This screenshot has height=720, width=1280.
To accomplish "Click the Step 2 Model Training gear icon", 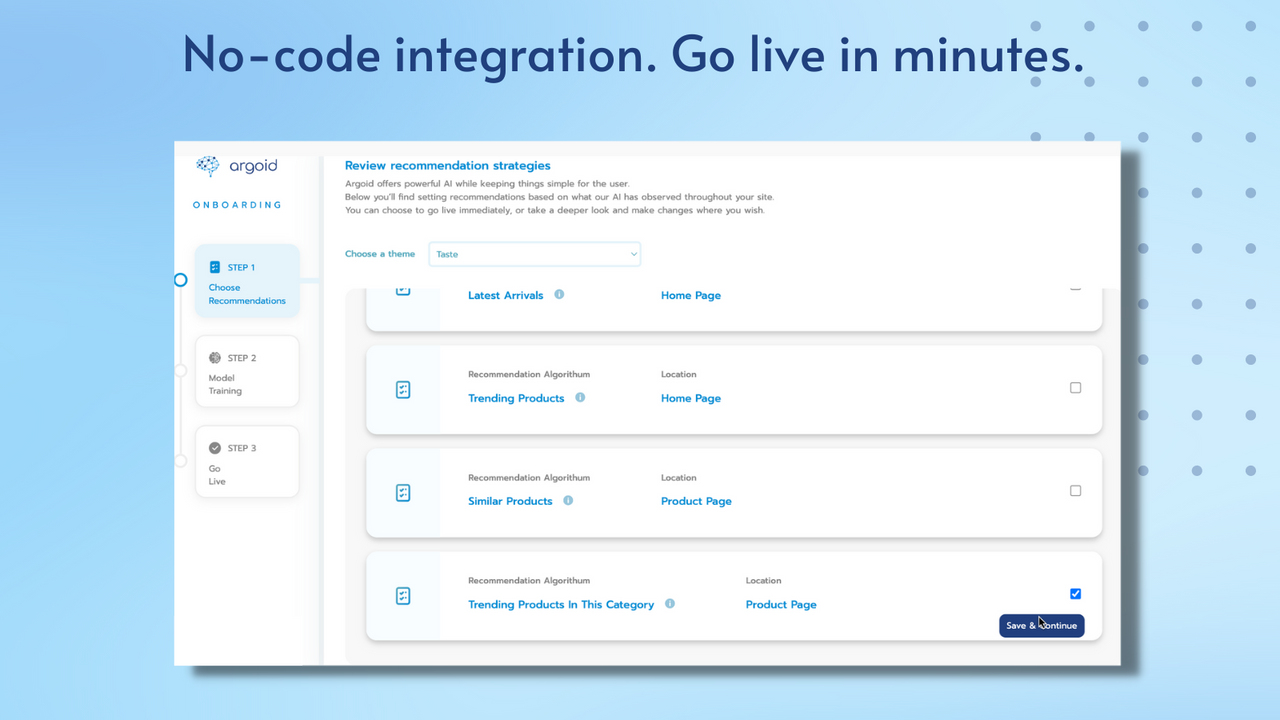I will click(213, 357).
